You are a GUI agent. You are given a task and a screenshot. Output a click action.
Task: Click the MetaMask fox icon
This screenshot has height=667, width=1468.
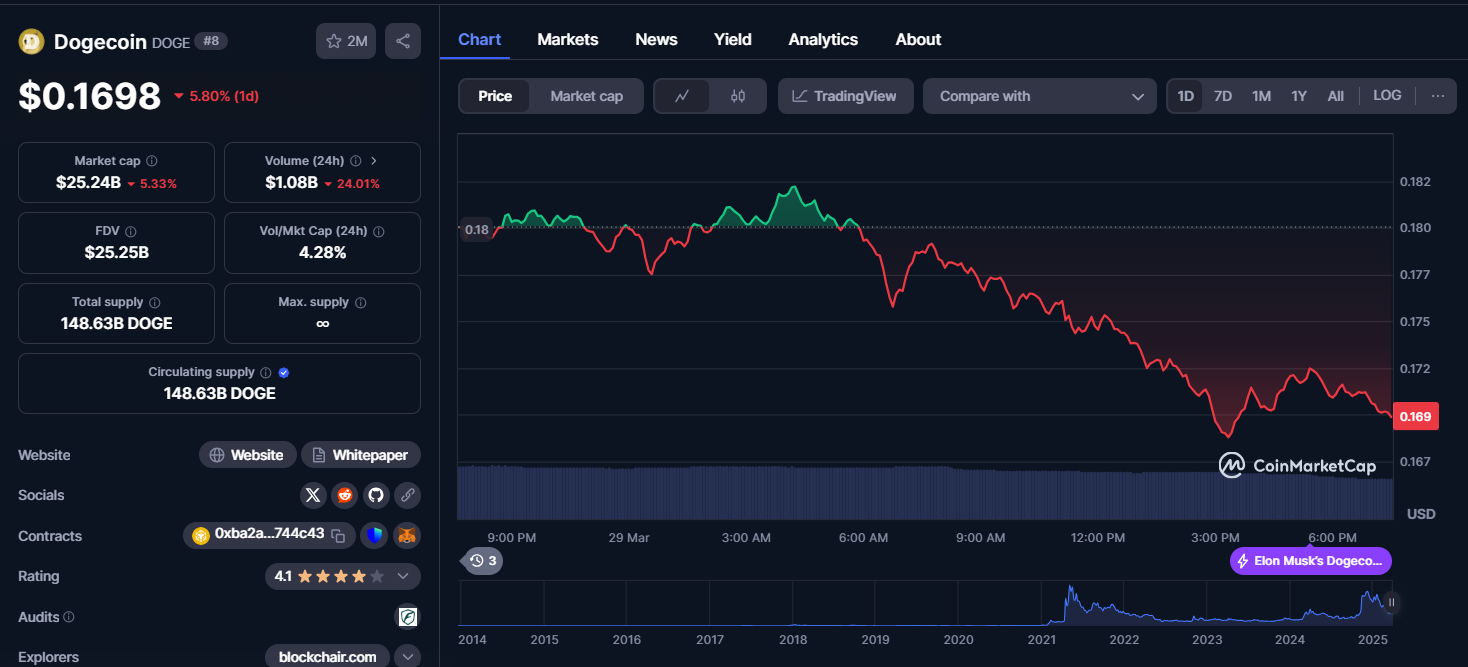coord(407,536)
